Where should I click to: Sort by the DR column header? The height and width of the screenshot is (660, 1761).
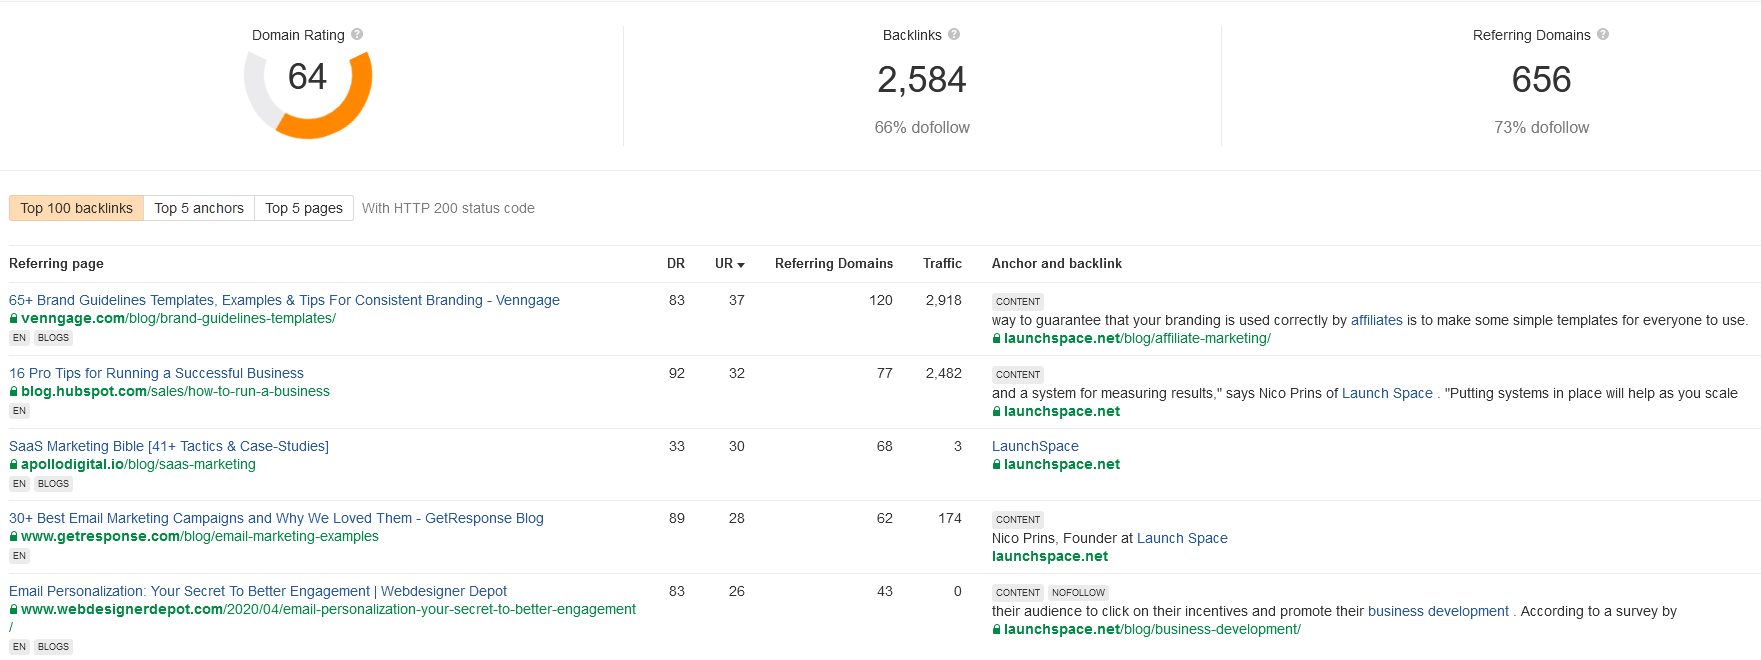676,264
